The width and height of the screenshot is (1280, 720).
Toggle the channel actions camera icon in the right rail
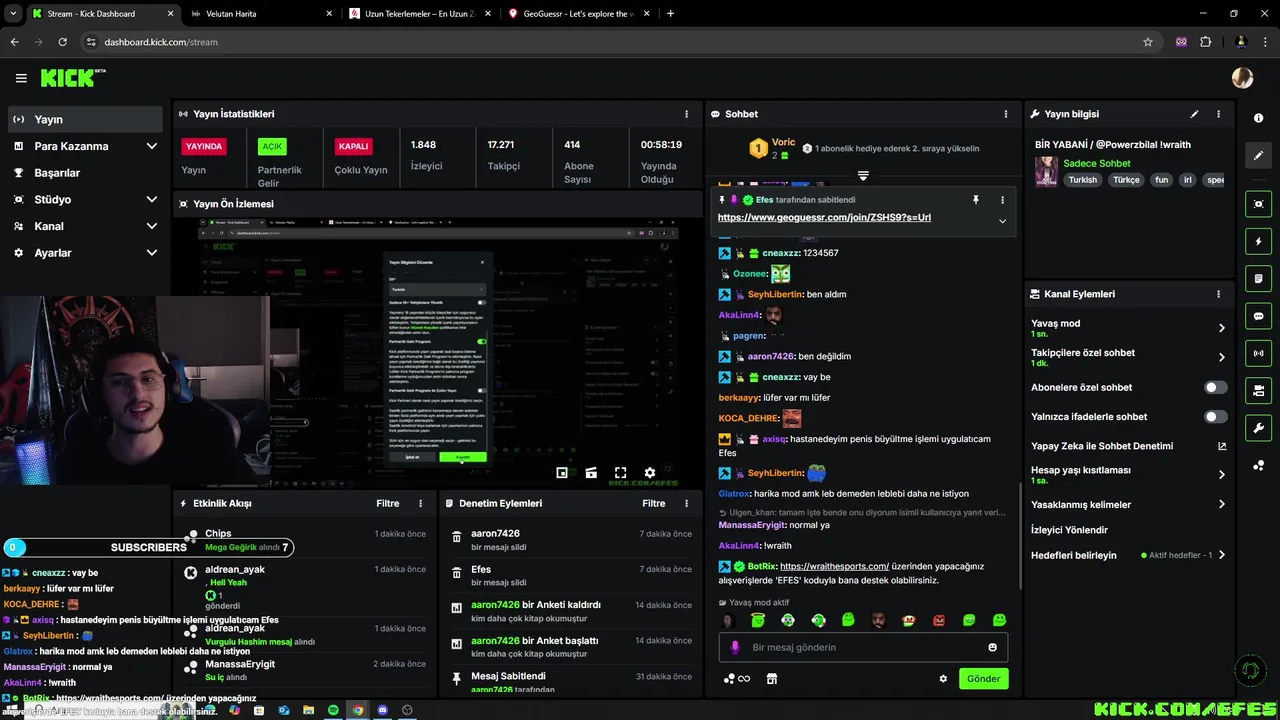point(1258,390)
